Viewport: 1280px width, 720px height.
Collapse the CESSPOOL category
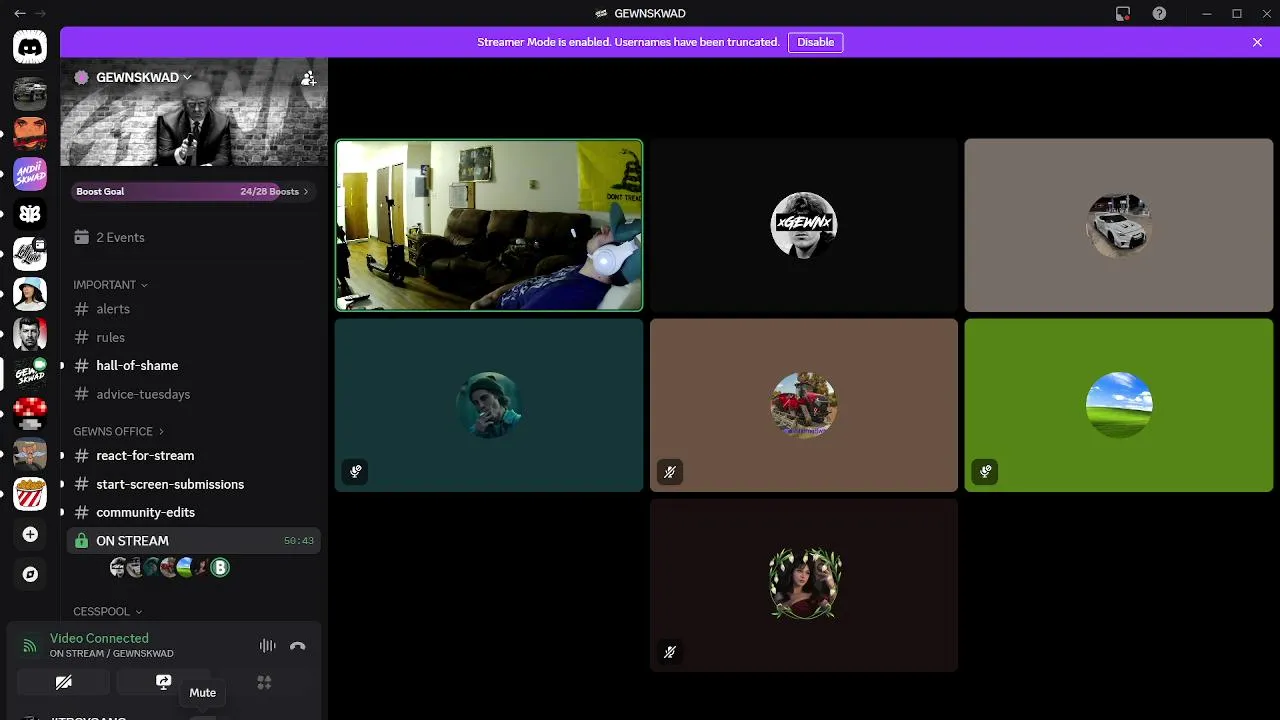point(107,611)
